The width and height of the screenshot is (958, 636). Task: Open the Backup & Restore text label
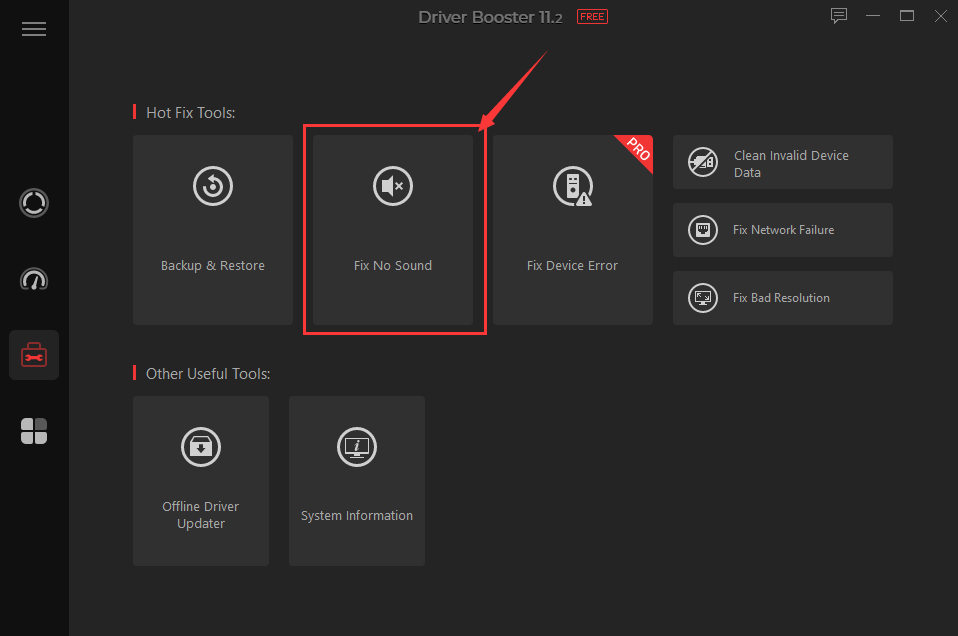[213, 266]
